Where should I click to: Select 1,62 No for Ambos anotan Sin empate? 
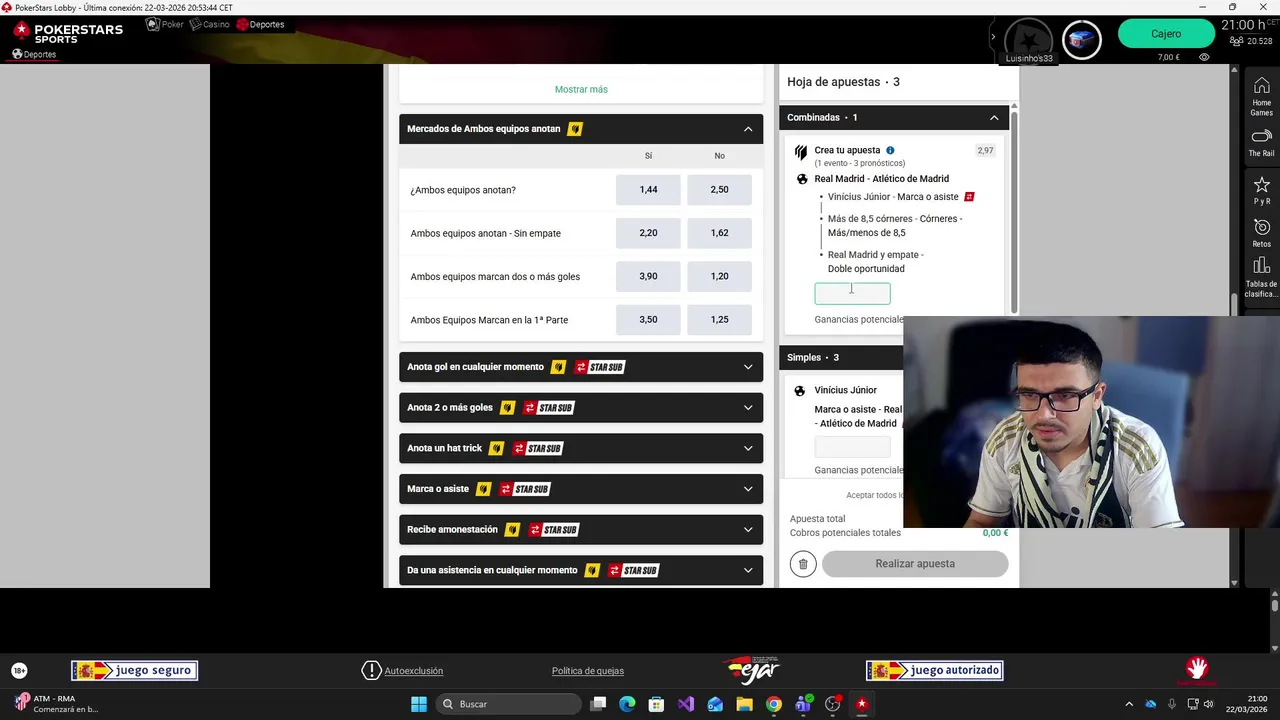(x=719, y=233)
